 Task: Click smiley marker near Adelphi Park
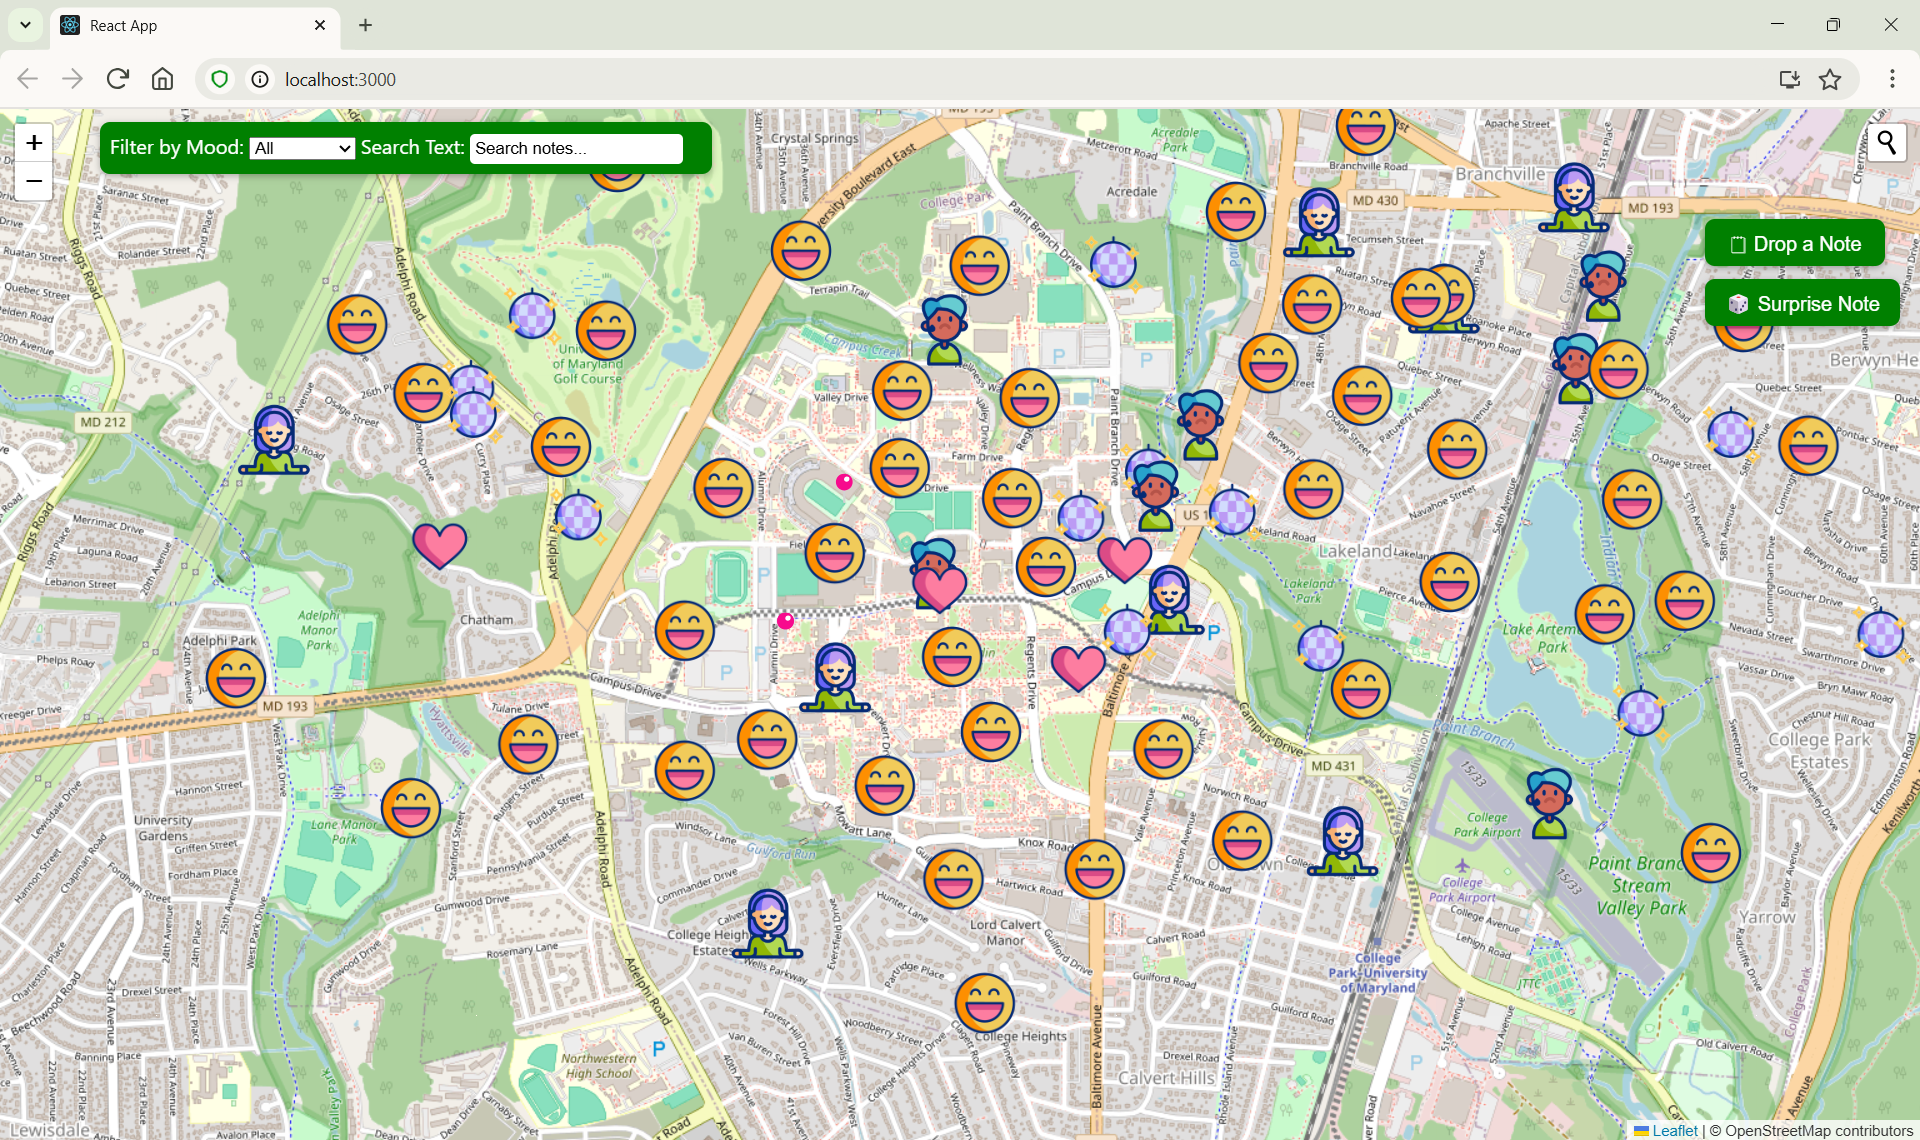point(236,678)
